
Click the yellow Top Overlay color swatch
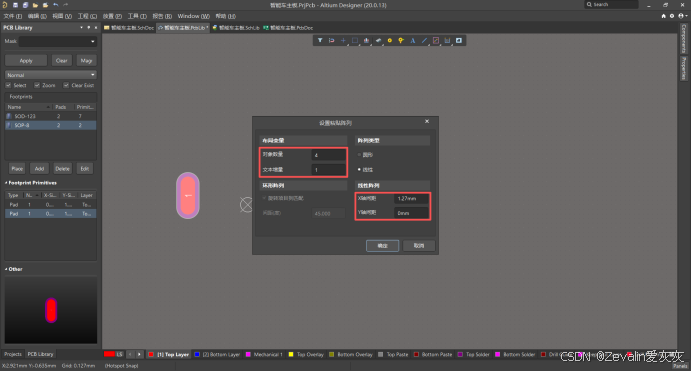[291, 354]
